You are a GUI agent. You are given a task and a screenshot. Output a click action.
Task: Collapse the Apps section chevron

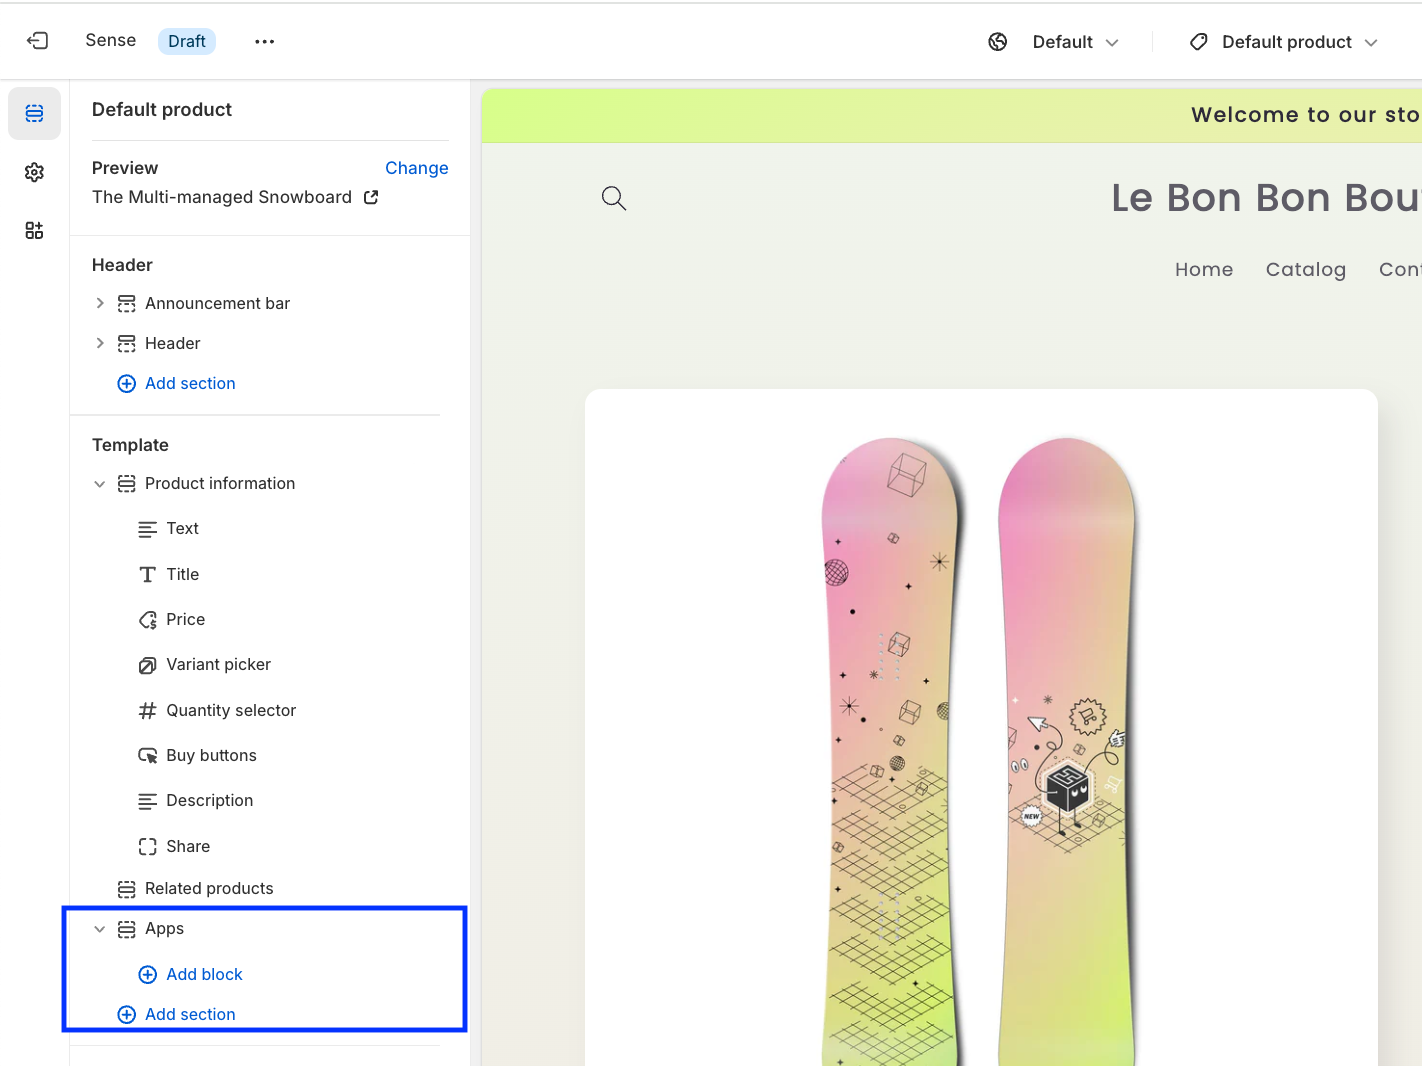pos(100,929)
